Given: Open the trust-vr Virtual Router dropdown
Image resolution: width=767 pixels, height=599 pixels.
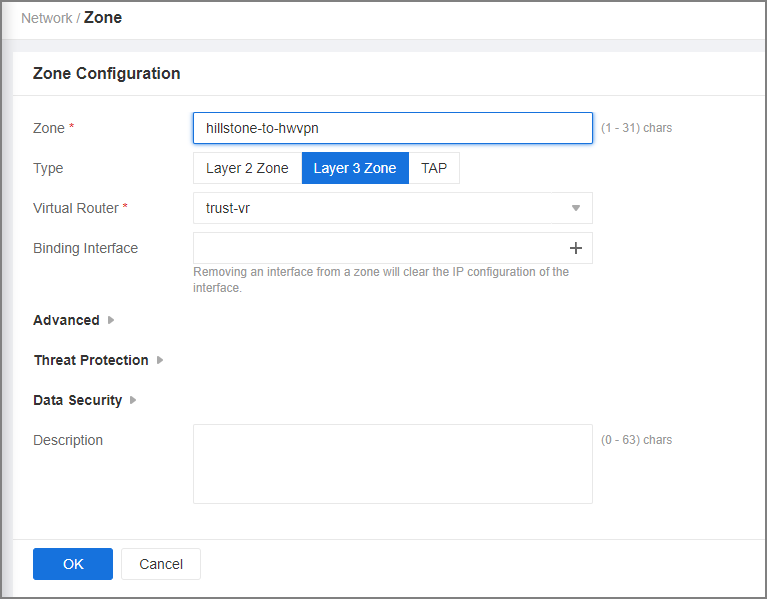Looking at the screenshot, I should click(393, 208).
